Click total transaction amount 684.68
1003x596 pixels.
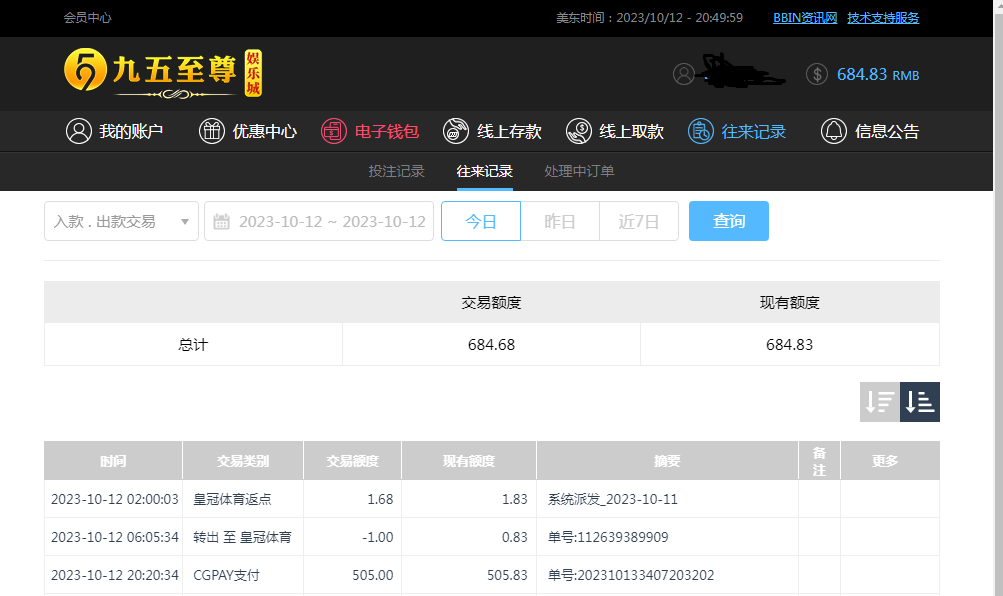(491, 345)
